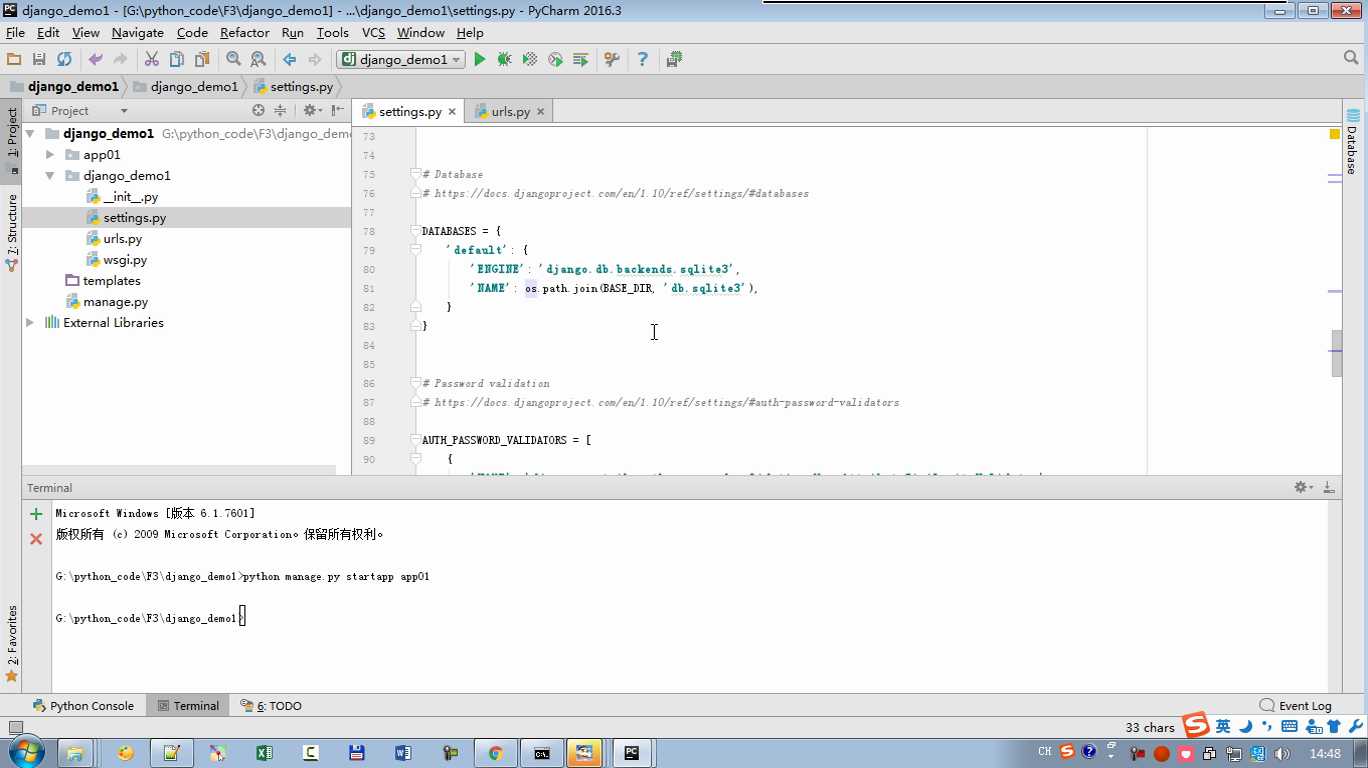Click the Synchronize toolbar icon
1368x768 pixels.
(64, 60)
